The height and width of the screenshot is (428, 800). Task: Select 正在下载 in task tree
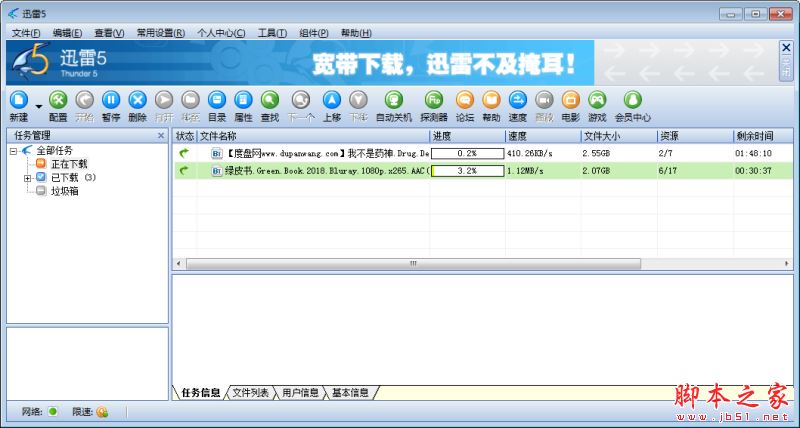click(x=69, y=164)
